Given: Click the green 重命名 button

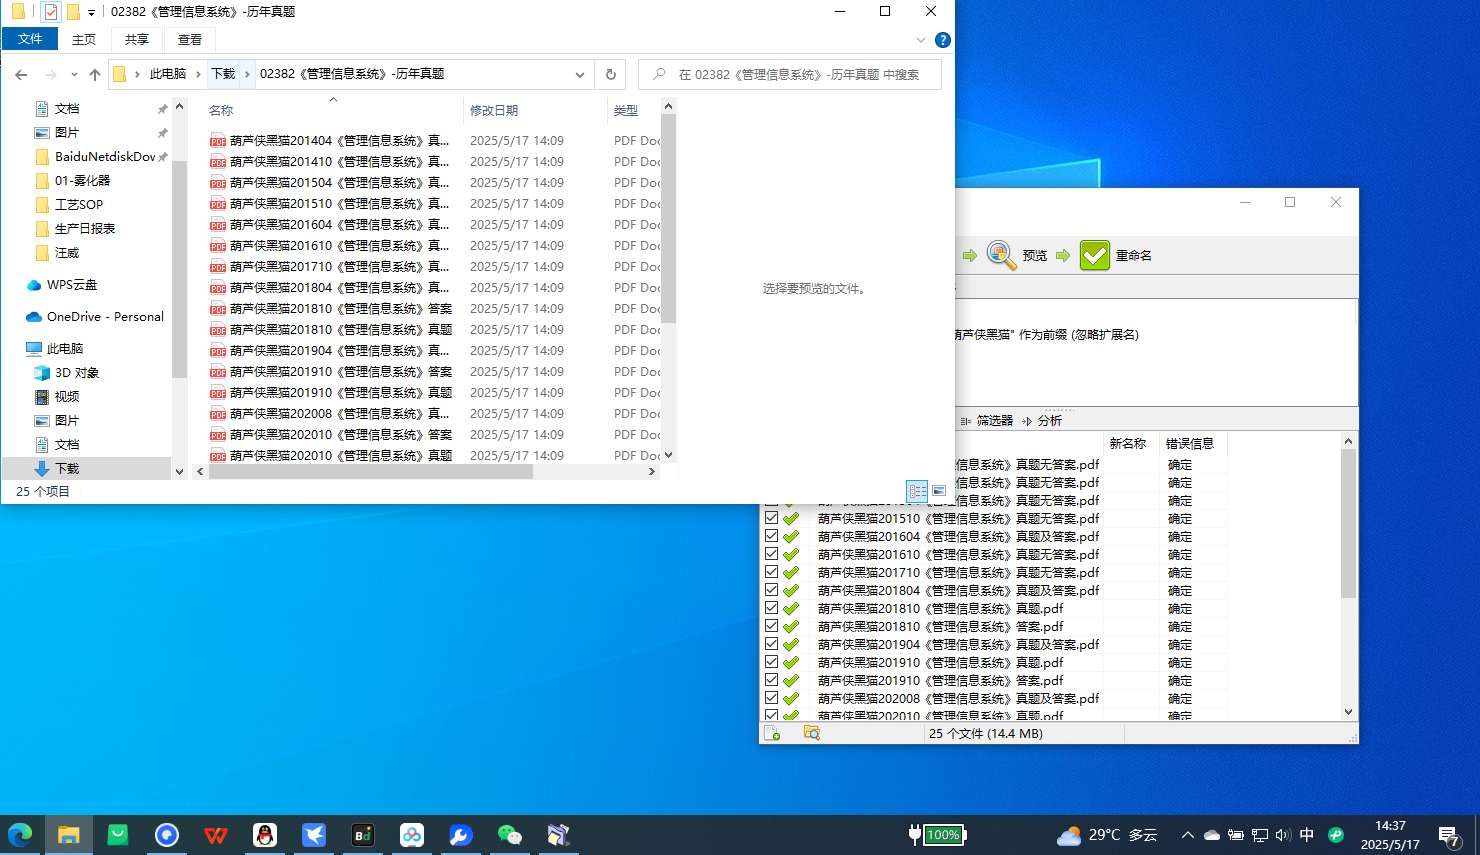Looking at the screenshot, I should tap(1116, 255).
